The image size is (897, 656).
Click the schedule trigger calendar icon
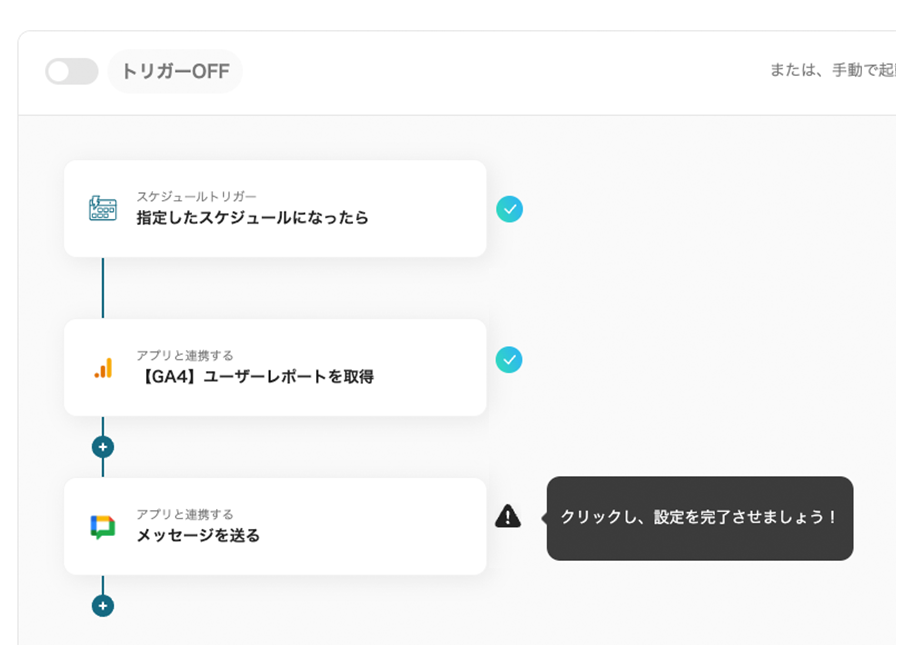[x=102, y=209]
